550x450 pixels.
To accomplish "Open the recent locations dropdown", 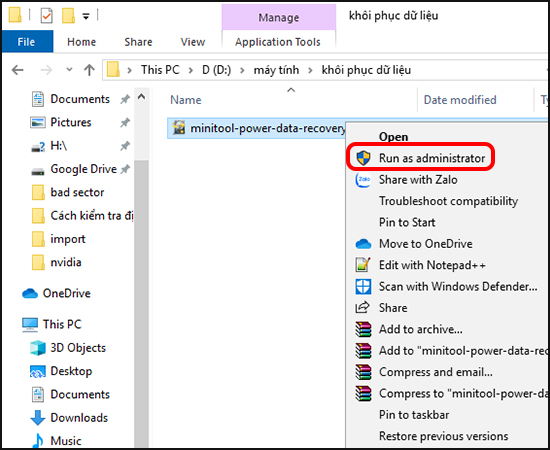I will coord(69,69).
